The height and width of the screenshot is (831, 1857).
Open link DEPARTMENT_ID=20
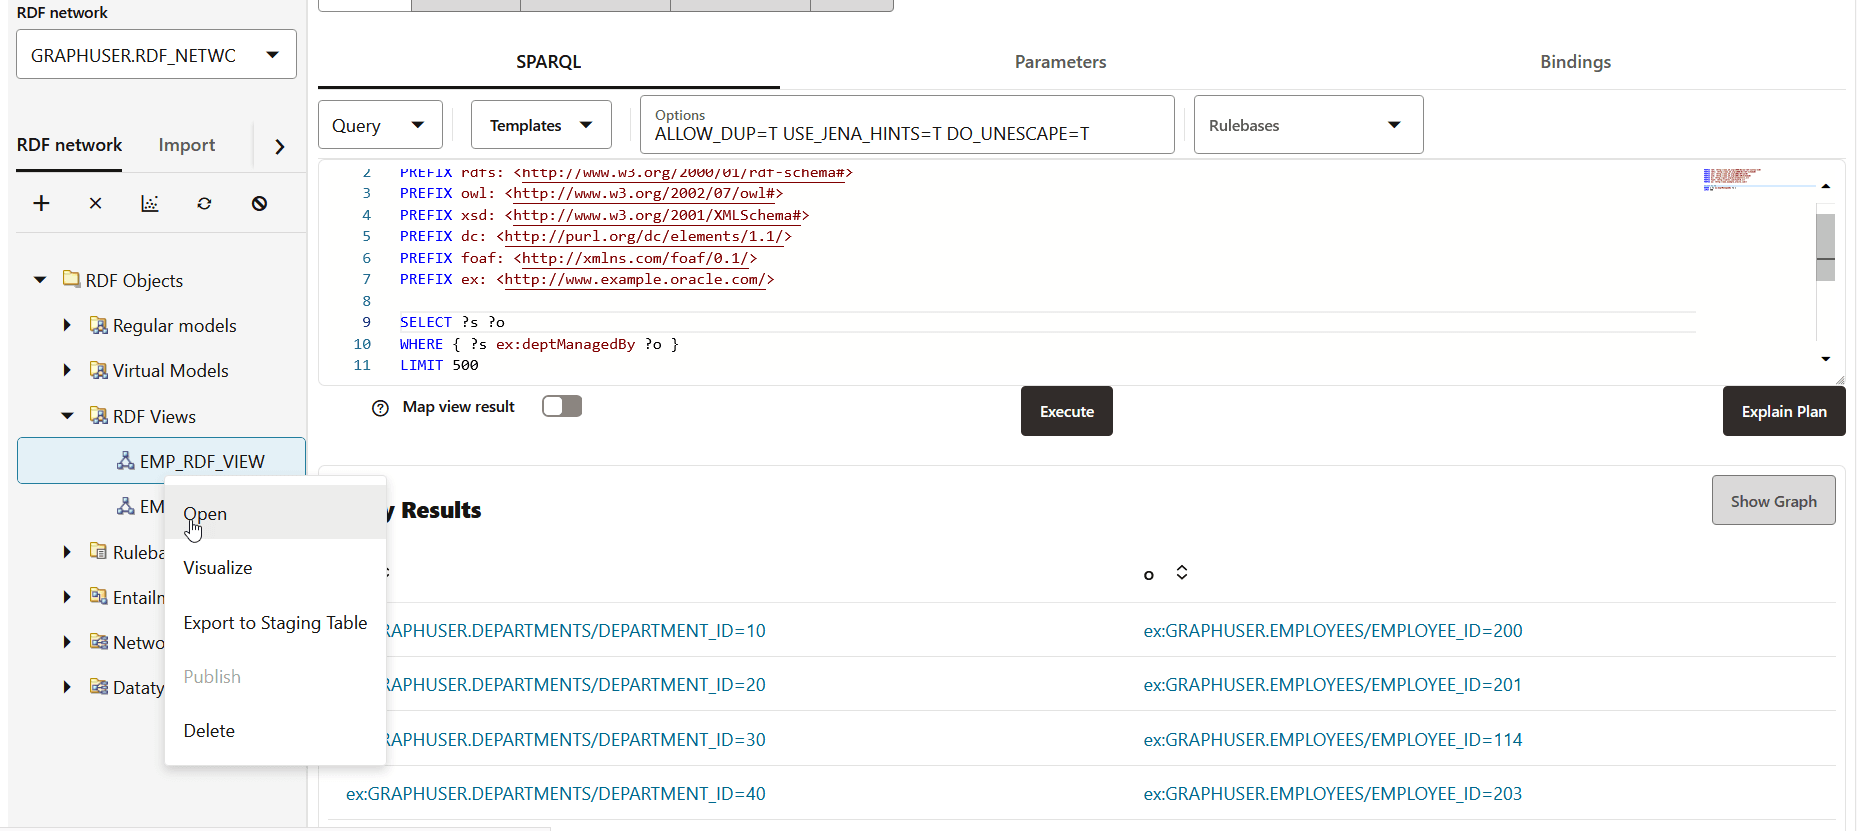[575, 685]
